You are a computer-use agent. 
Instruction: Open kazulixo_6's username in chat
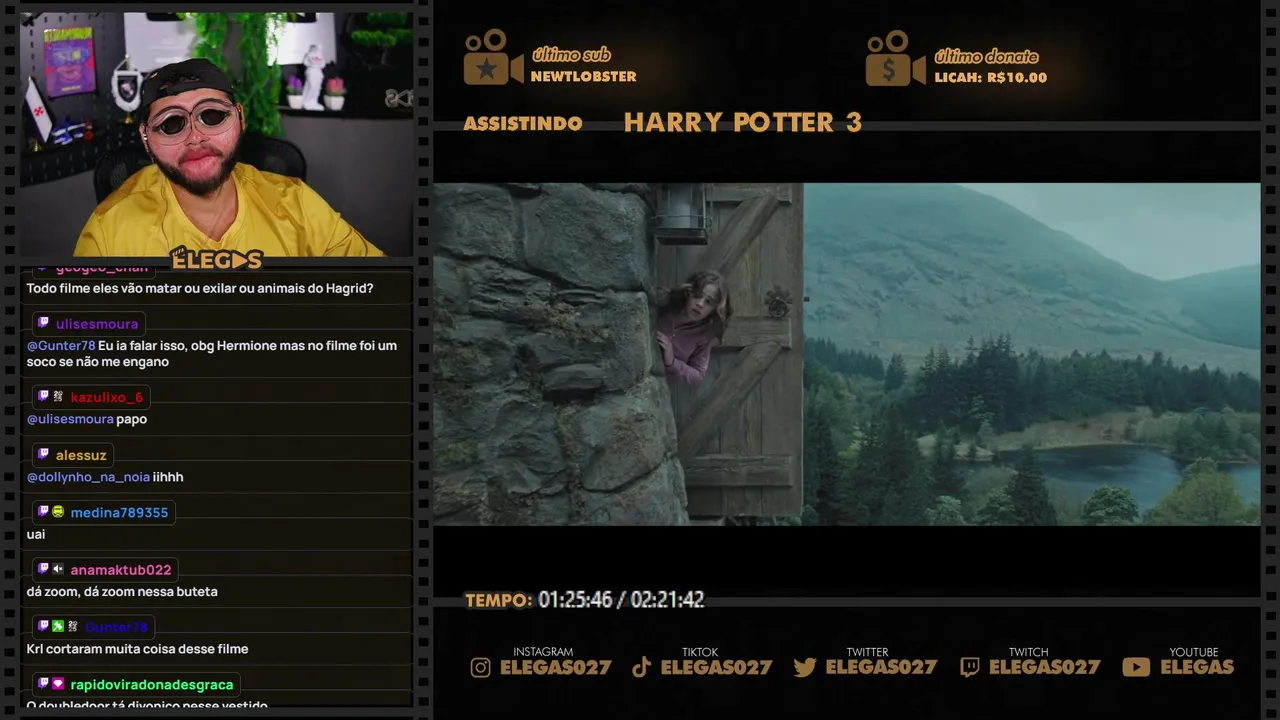107,398
